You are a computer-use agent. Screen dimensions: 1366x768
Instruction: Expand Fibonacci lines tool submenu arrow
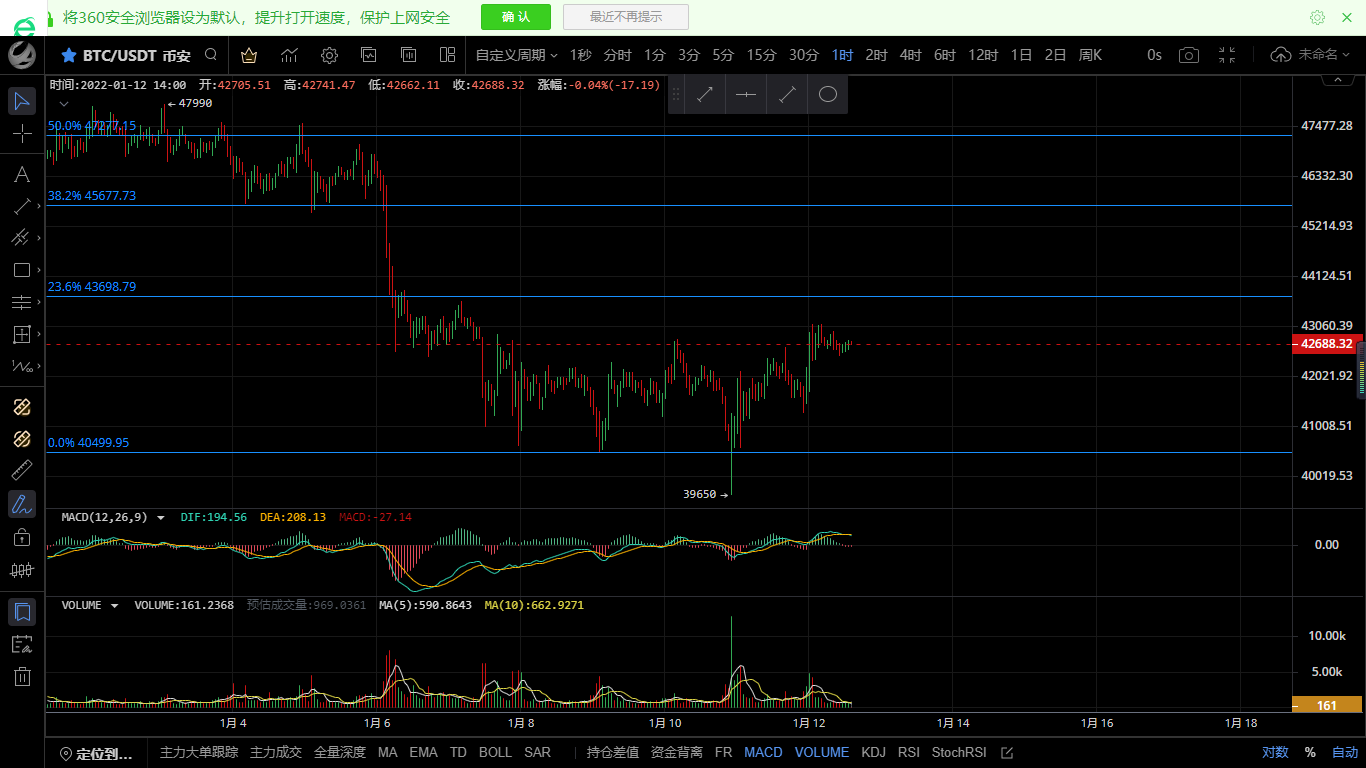[39, 302]
